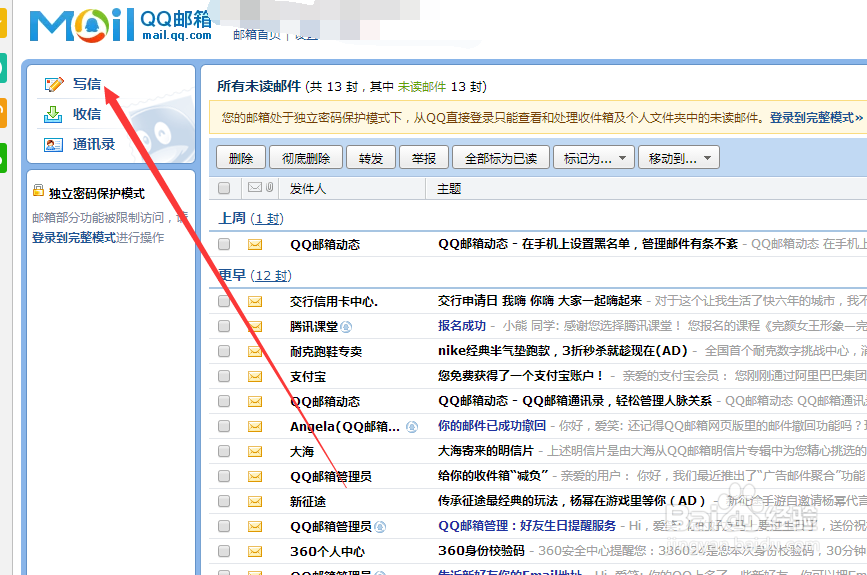The height and width of the screenshot is (575, 867).
Task: Click the attachment paperclip column icon
Action: point(270,187)
